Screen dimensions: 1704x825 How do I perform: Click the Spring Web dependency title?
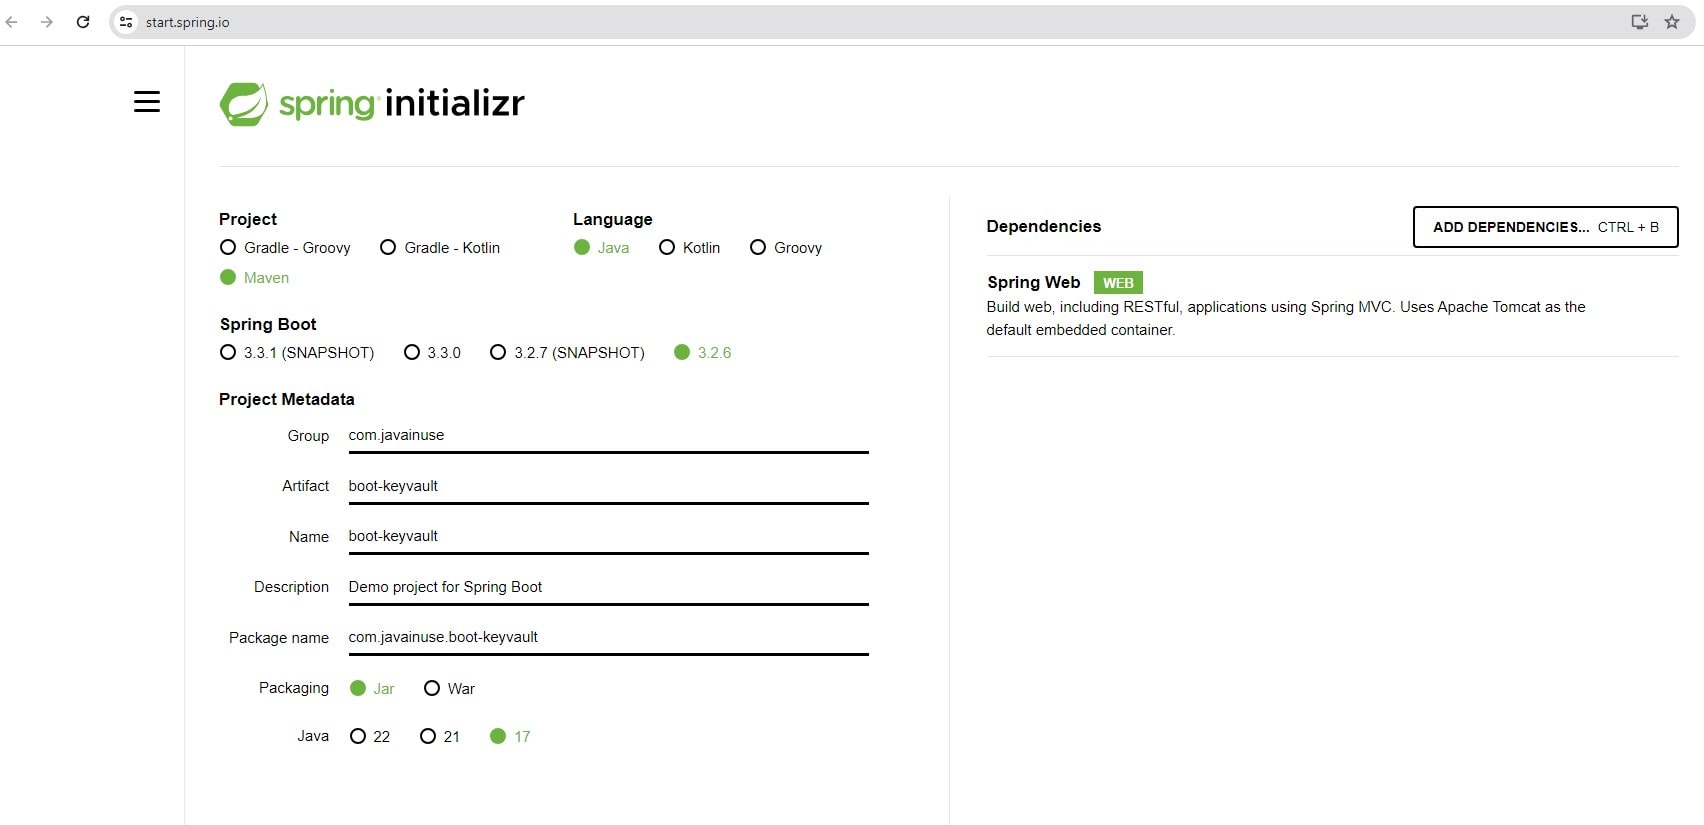tap(1033, 282)
